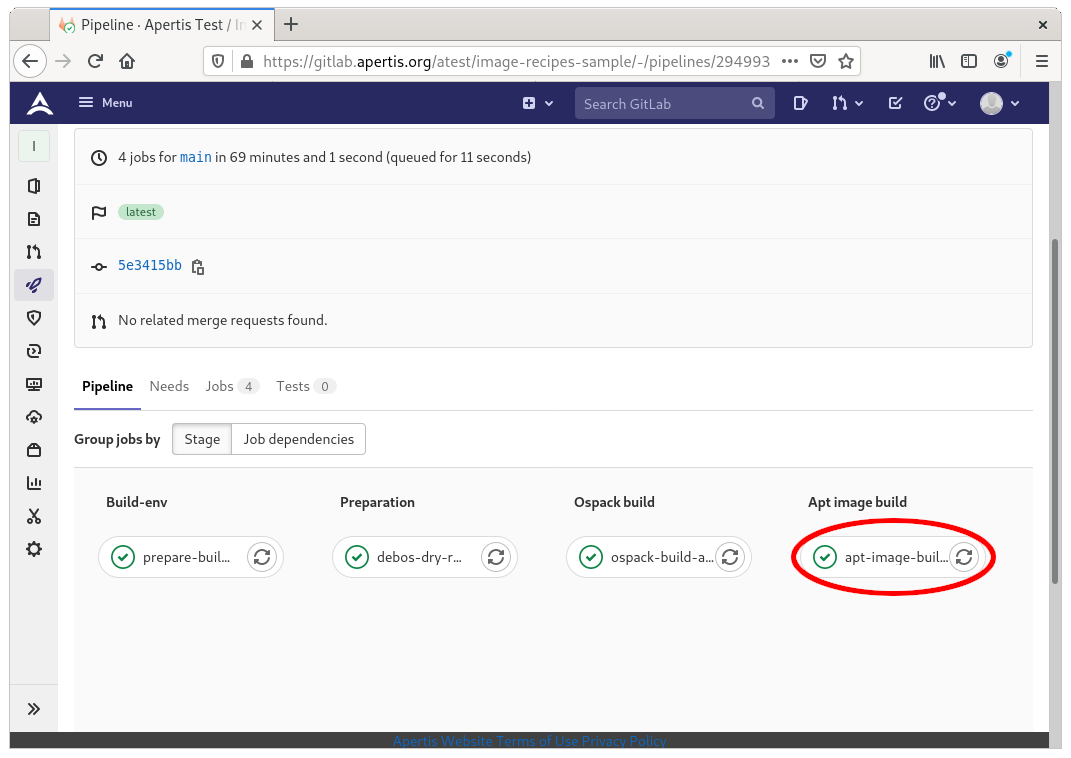Save page to Pocket
Image resolution: width=1071 pixels, height=758 pixels.
click(818, 61)
